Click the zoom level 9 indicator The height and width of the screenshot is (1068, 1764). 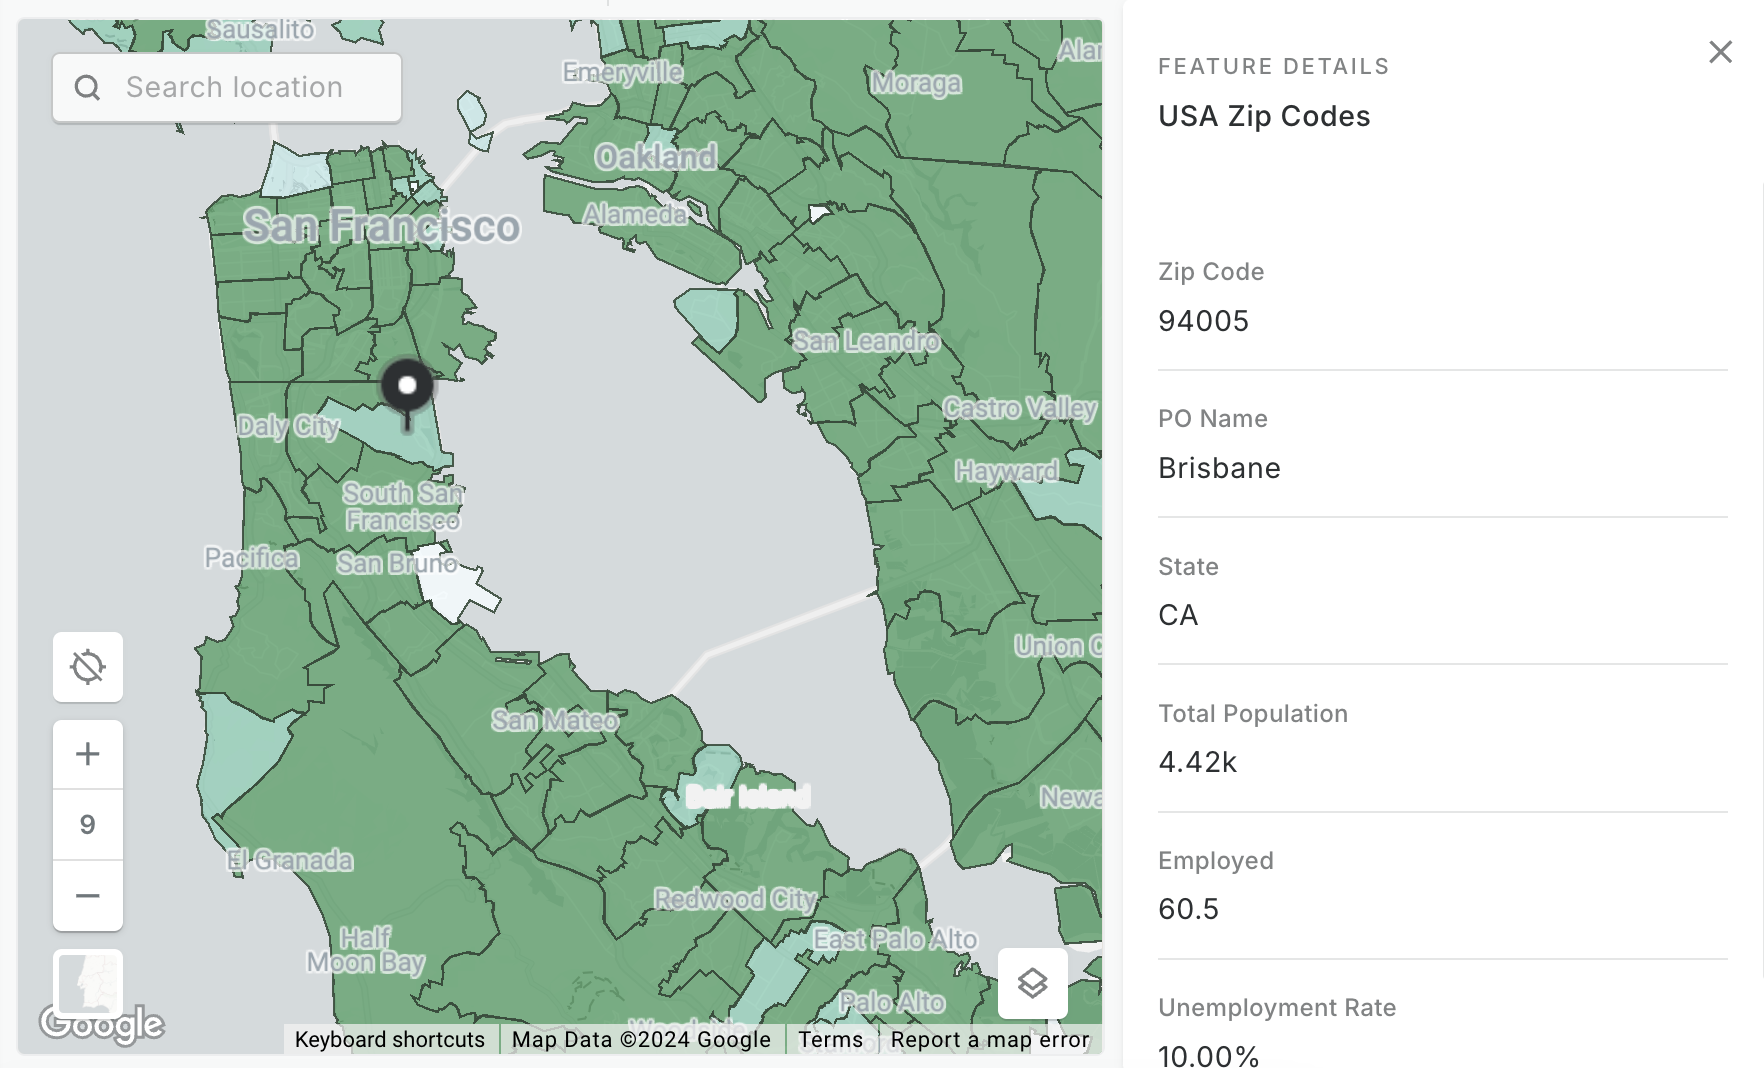pyautogui.click(x=88, y=825)
